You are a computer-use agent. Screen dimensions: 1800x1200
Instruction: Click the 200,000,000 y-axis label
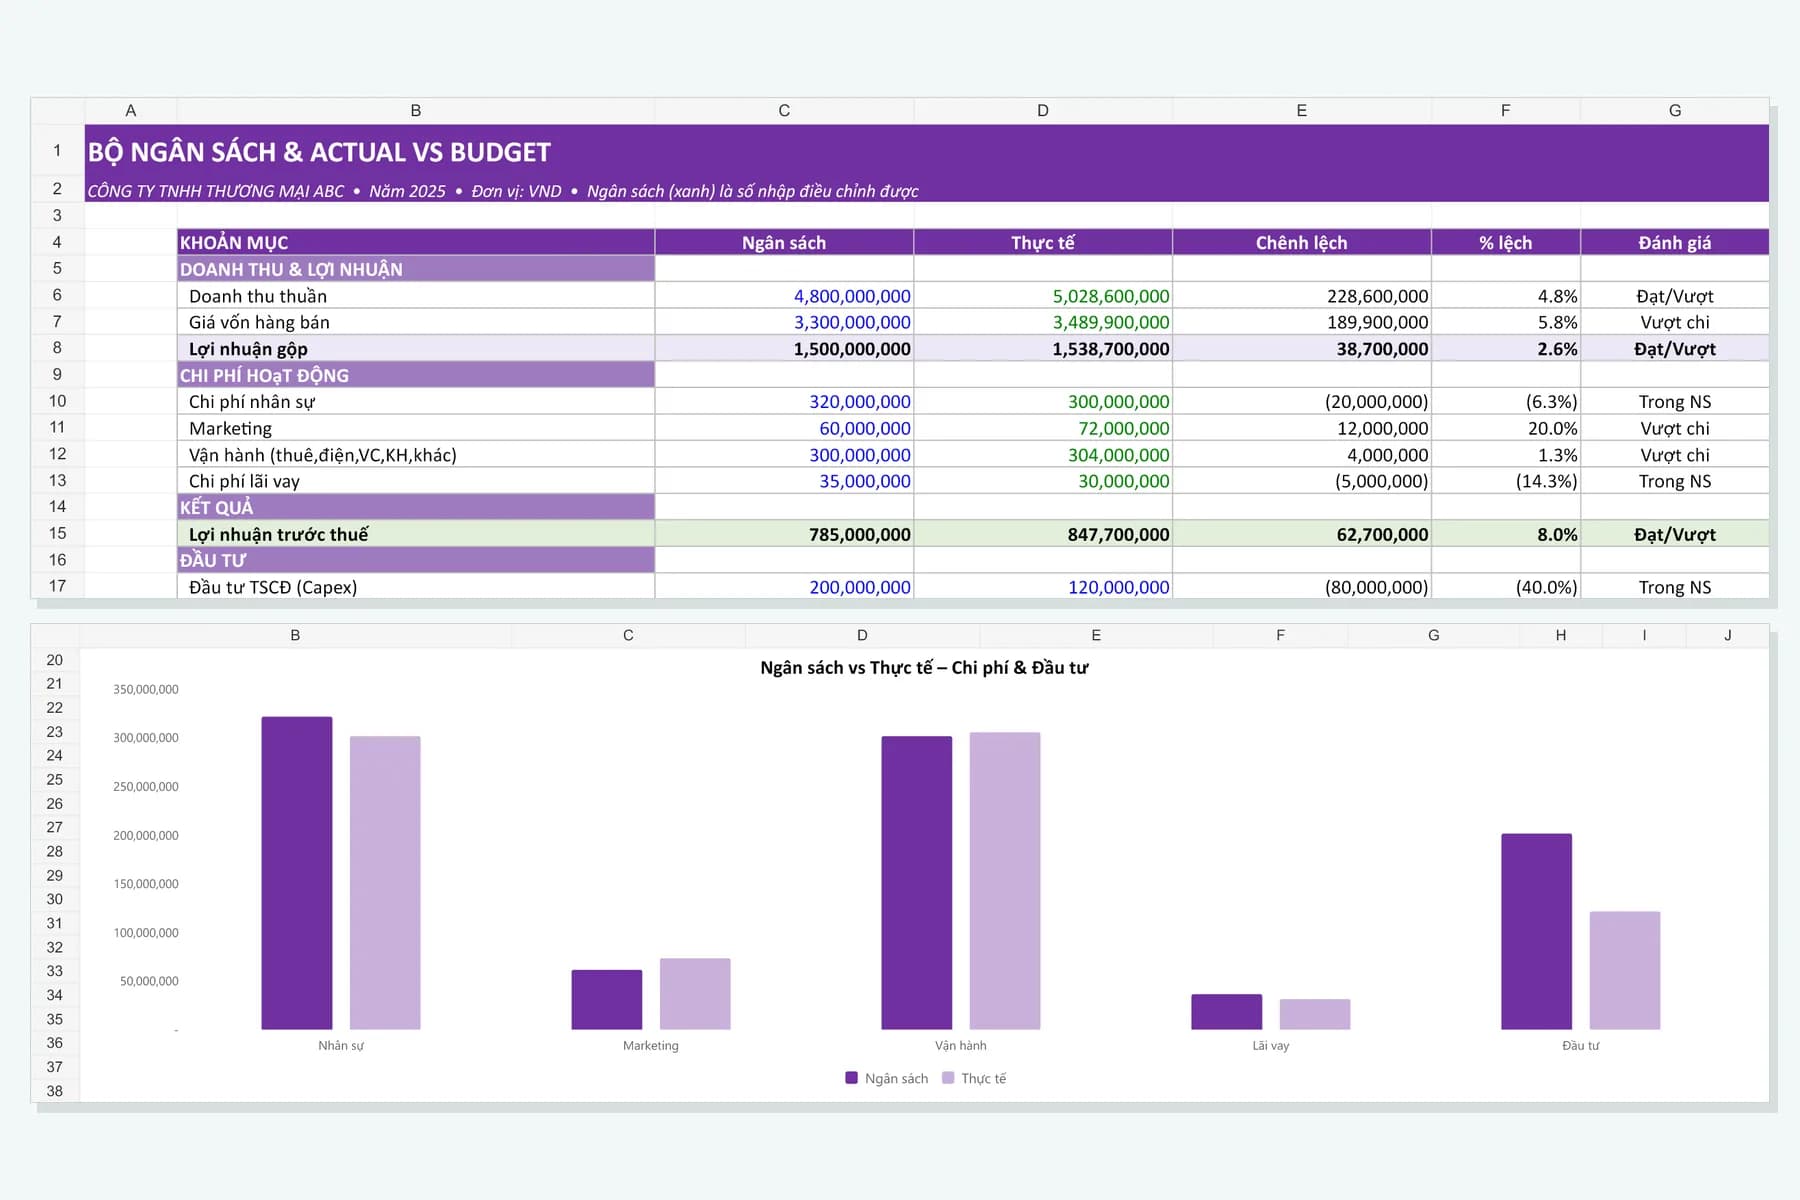tap(146, 836)
